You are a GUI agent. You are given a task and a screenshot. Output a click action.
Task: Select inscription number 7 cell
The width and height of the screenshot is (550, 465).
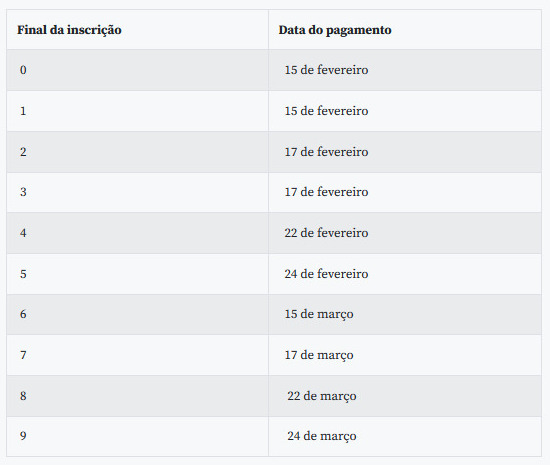[x=138, y=355]
